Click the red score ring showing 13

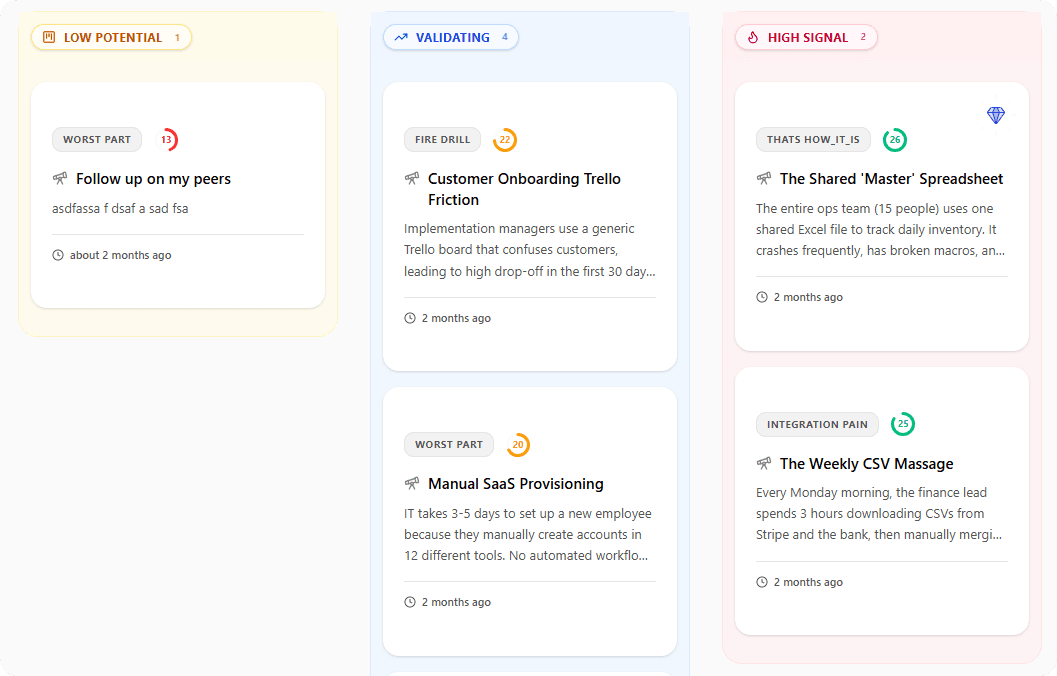coord(167,140)
